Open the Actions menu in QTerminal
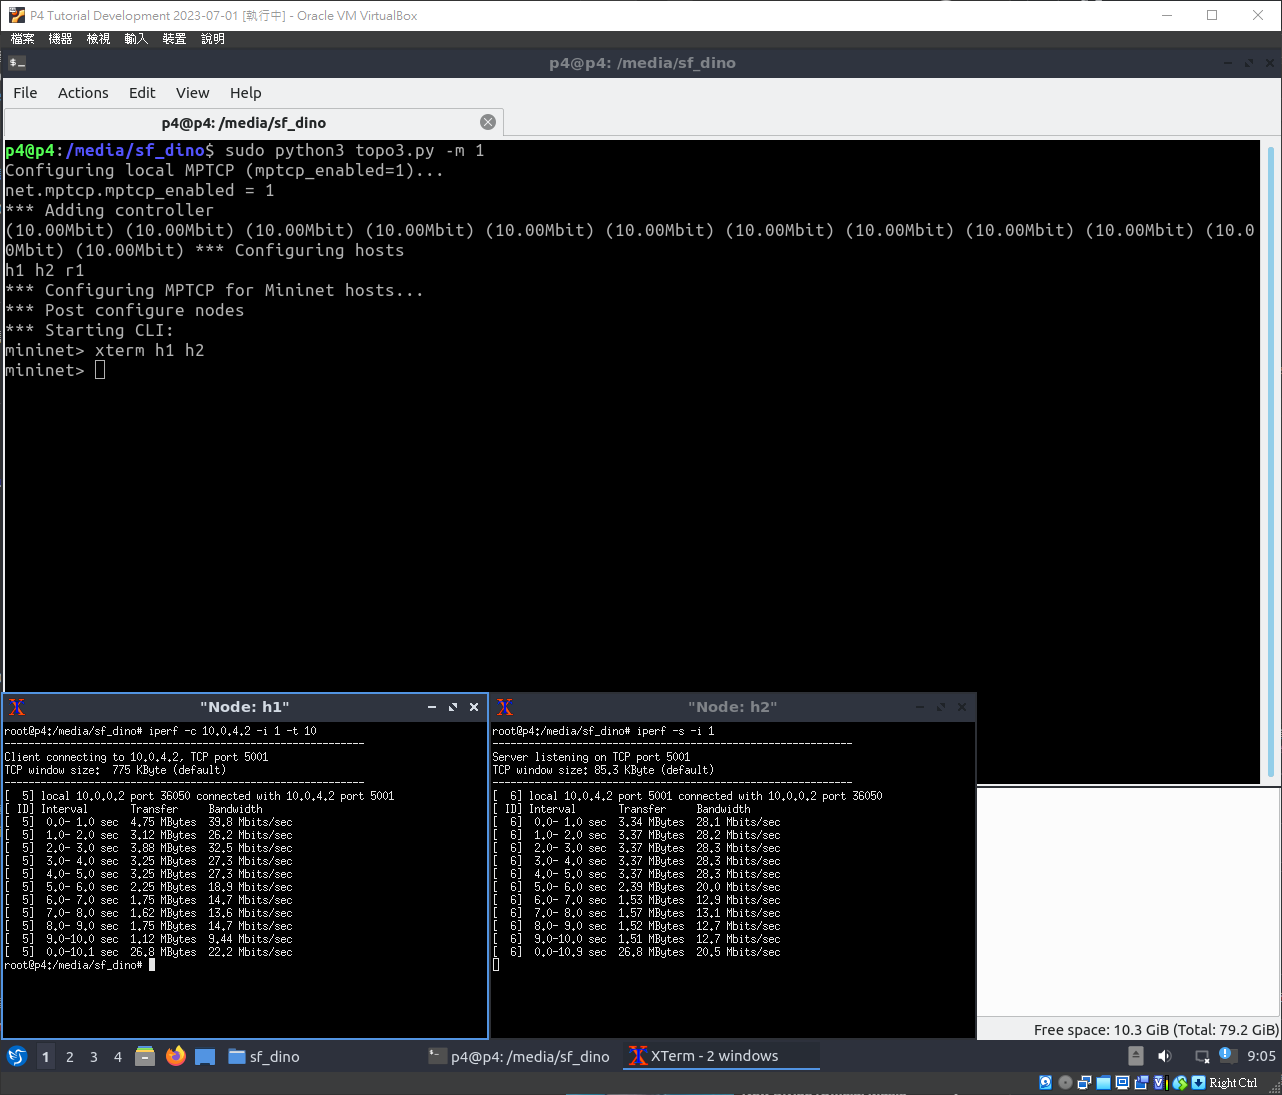Image resolution: width=1282 pixels, height=1095 pixels. tap(83, 93)
